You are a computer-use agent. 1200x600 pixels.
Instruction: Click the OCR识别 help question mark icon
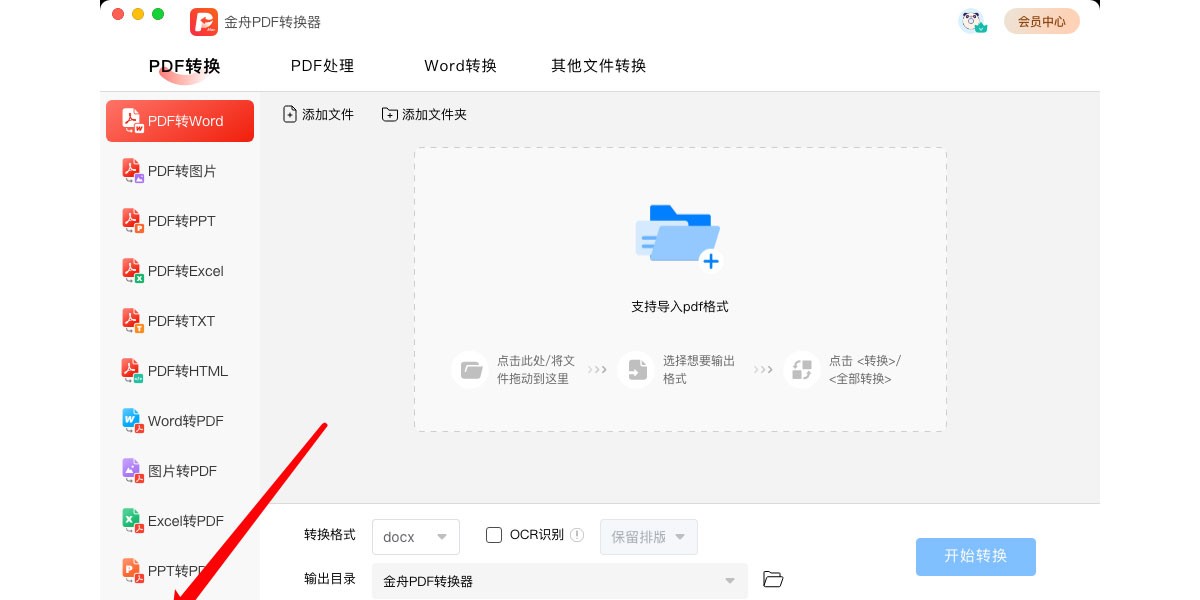coord(577,535)
